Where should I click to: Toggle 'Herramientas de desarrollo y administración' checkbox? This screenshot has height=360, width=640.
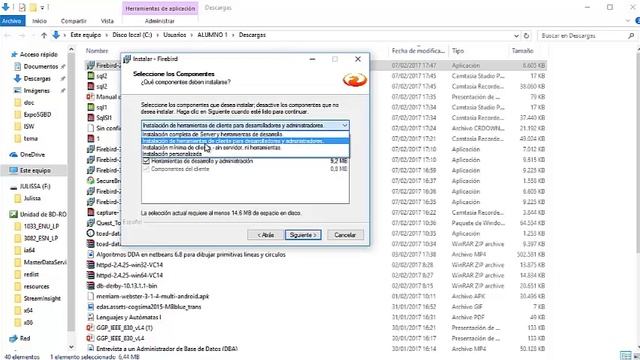(x=146, y=161)
